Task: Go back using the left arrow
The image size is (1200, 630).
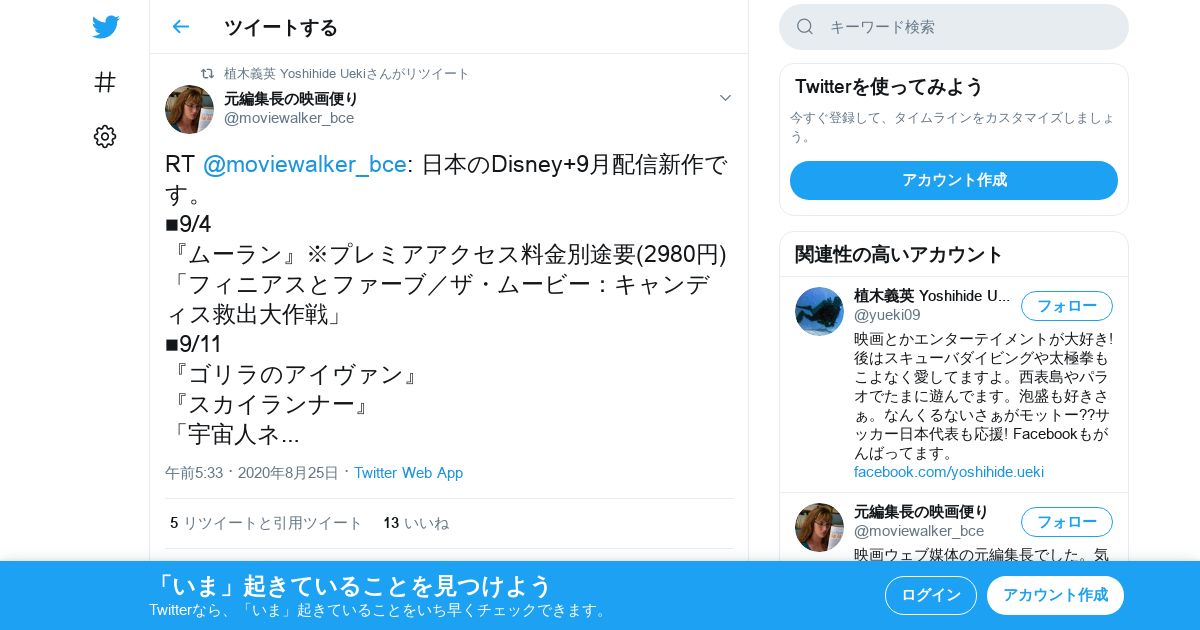Action: (180, 27)
